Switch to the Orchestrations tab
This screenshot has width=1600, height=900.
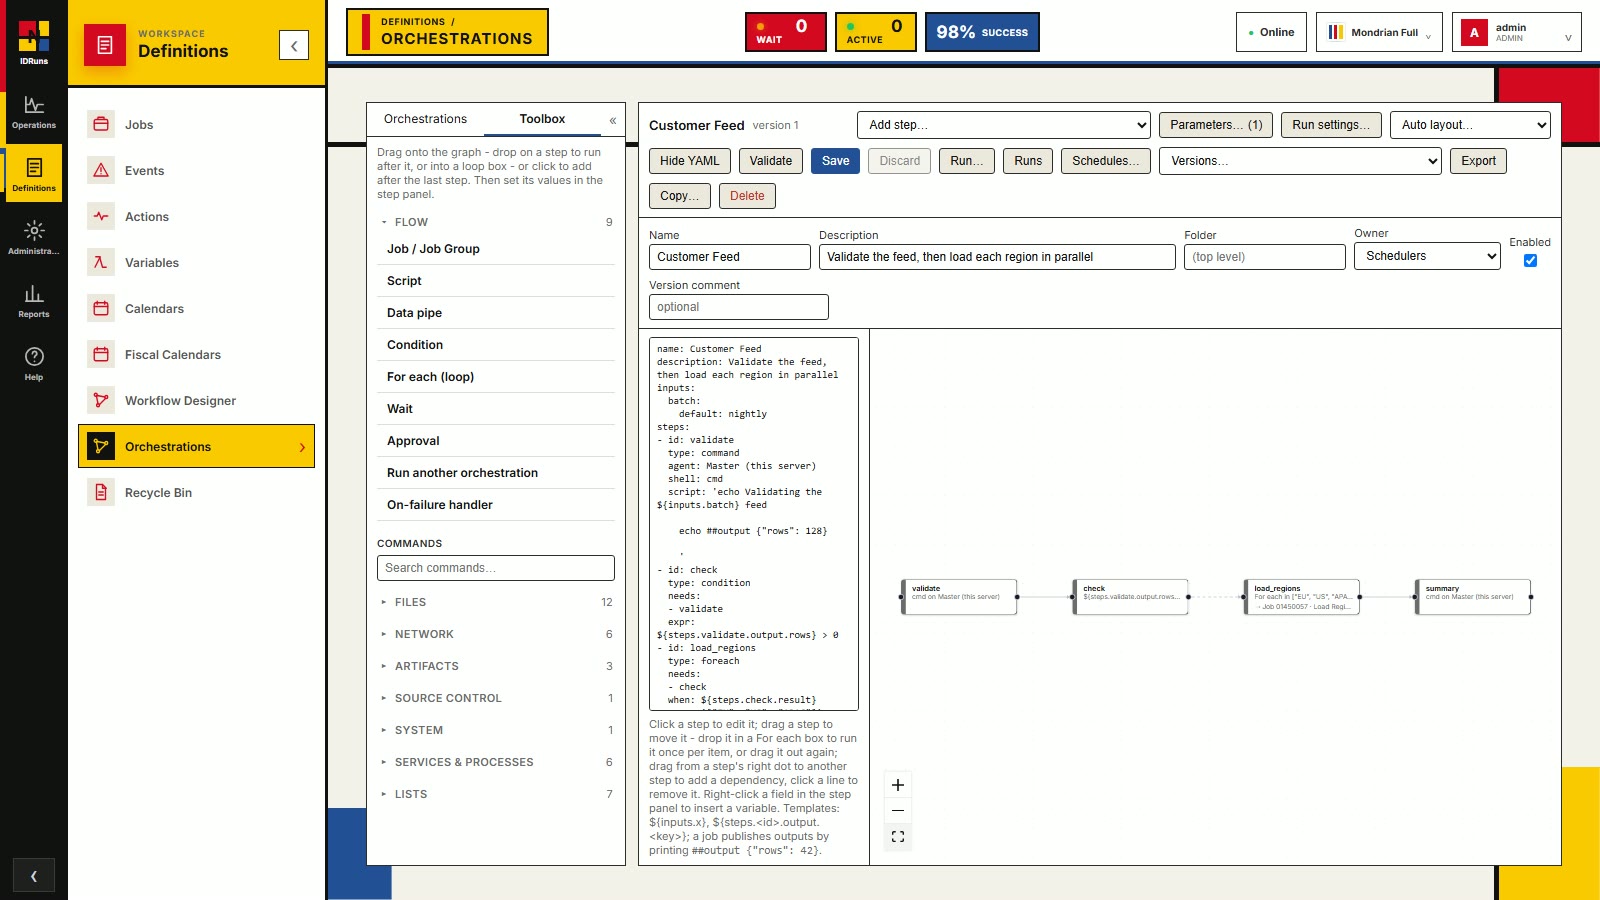click(425, 119)
